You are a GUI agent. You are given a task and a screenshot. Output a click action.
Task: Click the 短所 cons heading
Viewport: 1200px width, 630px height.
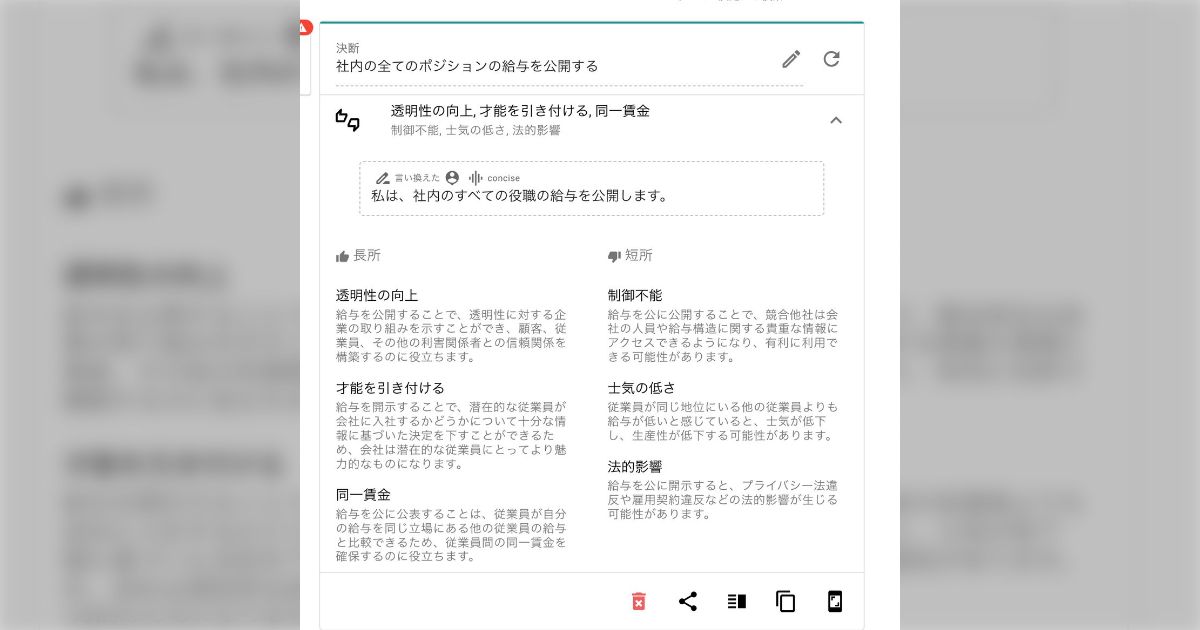click(638, 256)
